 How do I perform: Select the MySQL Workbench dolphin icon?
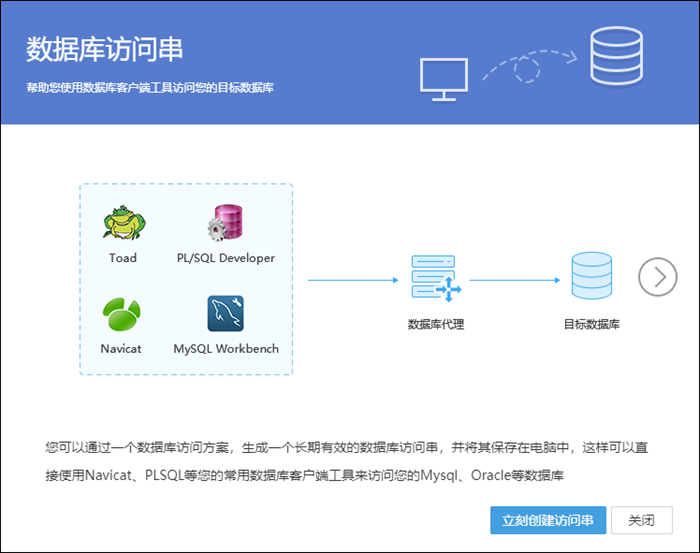tap(226, 314)
